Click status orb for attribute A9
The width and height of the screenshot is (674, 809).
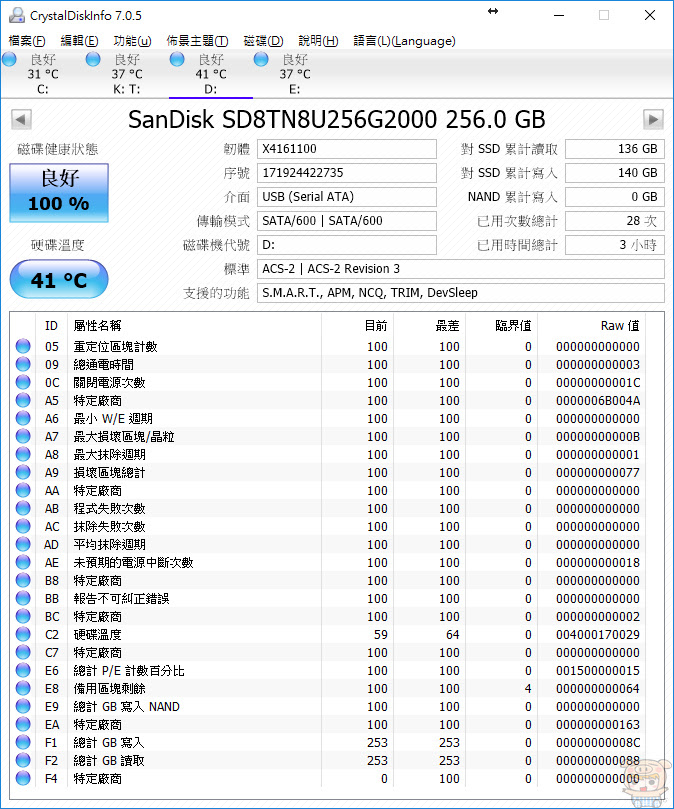(x=23, y=472)
